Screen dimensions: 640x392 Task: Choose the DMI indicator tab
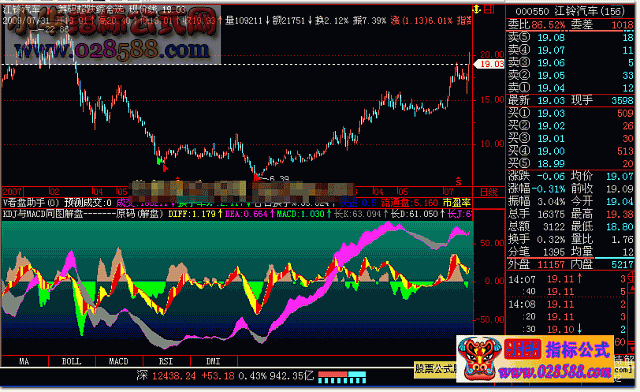point(213,361)
